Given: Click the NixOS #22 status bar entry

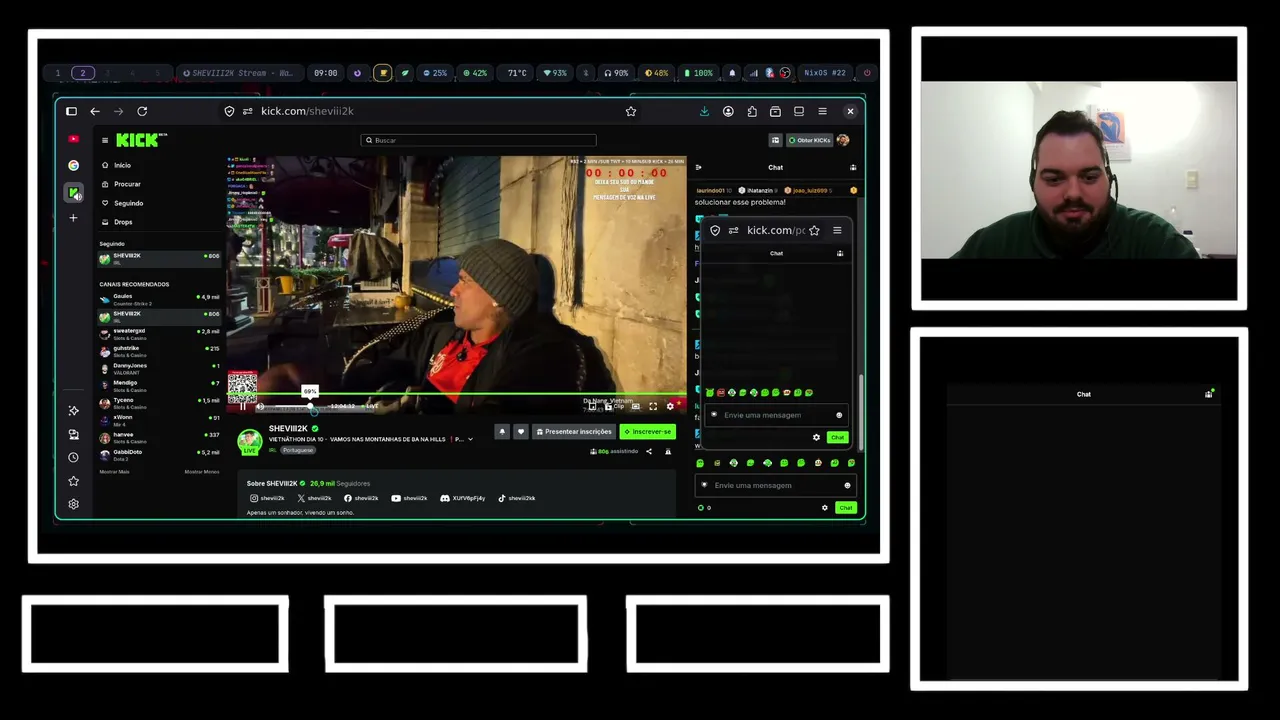Looking at the screenshot, I should 825,73.
